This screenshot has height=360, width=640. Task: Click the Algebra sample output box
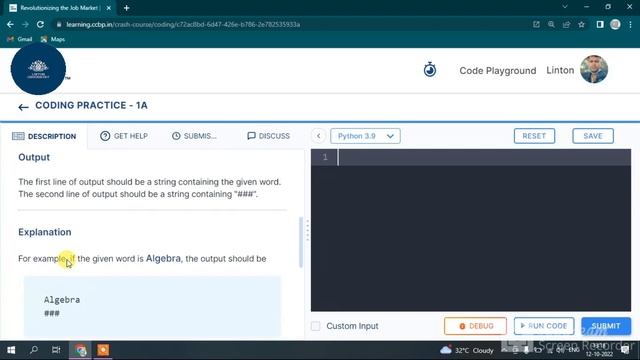click(152, 307)
